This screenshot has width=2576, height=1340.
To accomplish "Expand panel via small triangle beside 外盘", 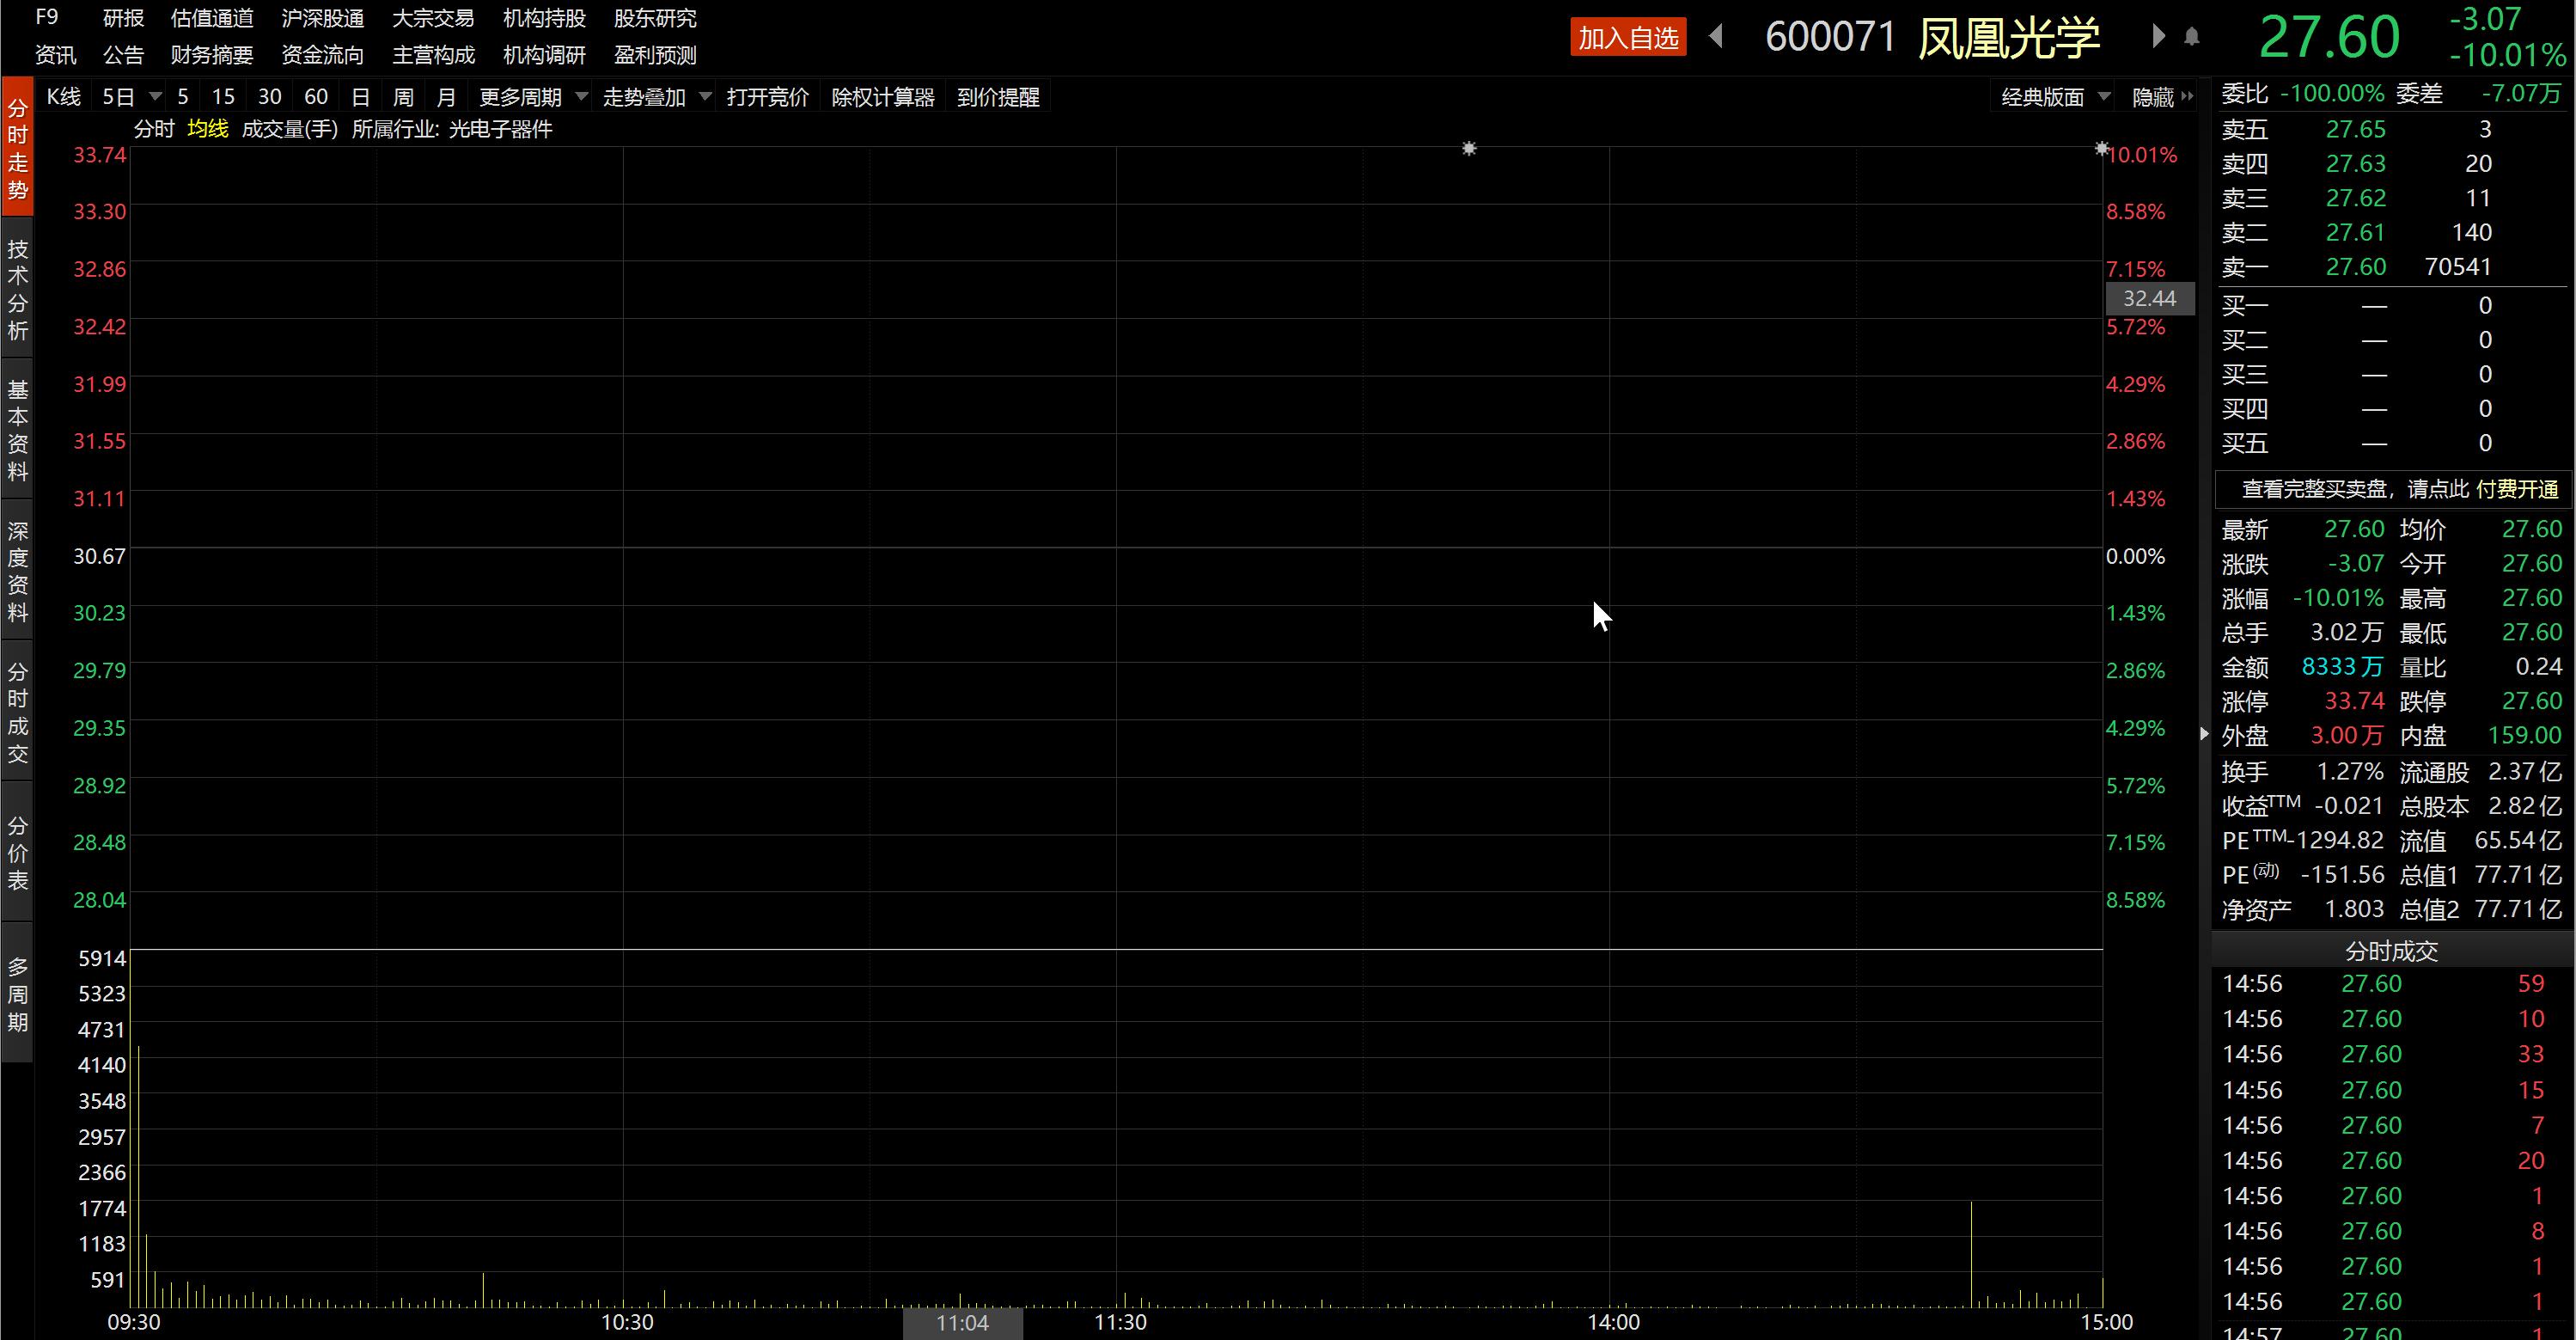I will click(2204, 735).
